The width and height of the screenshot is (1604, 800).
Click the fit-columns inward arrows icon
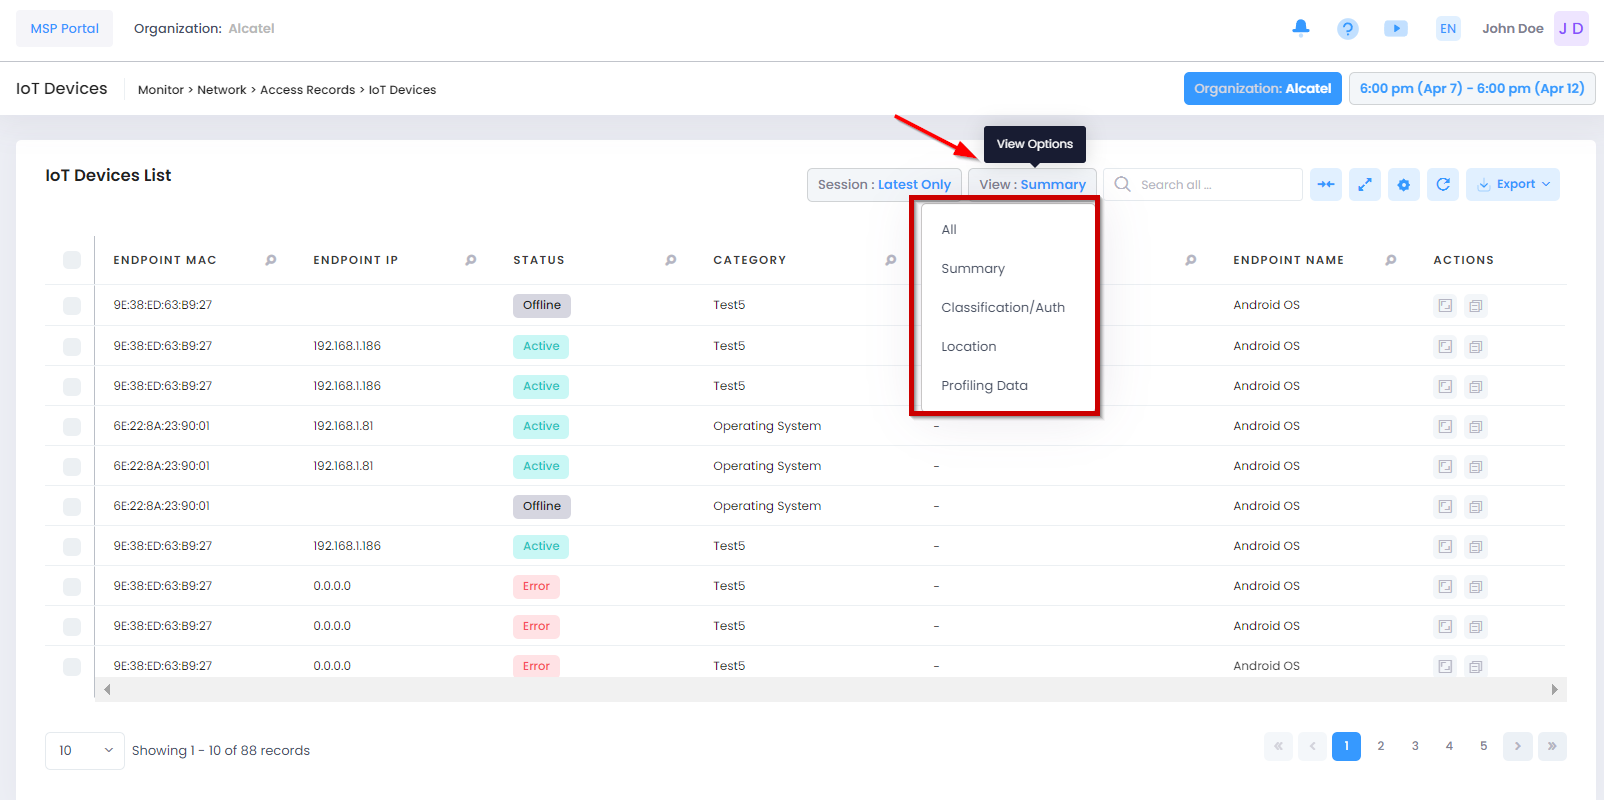coord(1326,184)
